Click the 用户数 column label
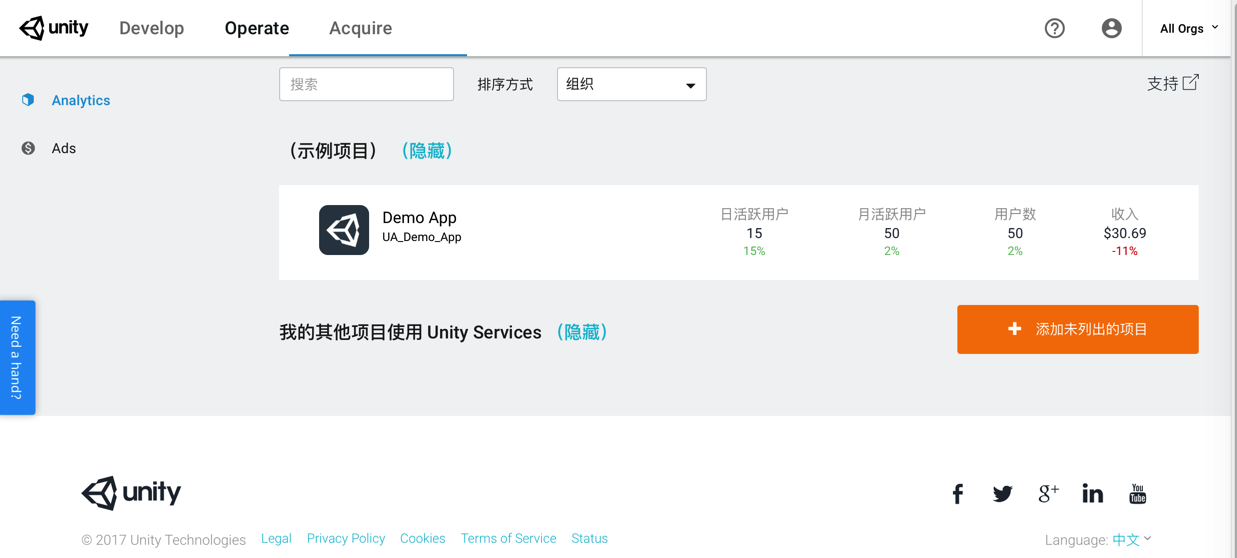Screen dimensions: 1237x558 coord(1015,214)
